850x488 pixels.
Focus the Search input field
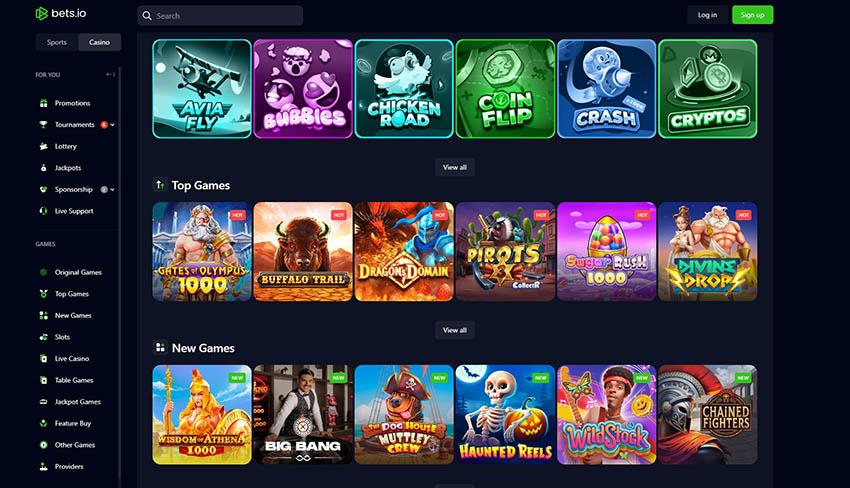pyautogui.click(x=220, y=16)
